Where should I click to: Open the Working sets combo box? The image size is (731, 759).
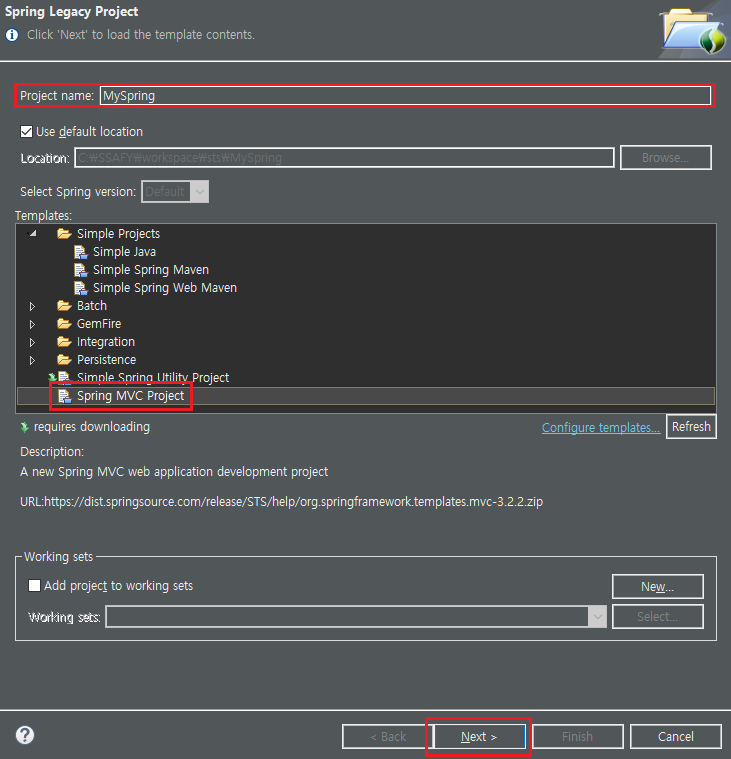pyautogui.click(x=356, y=617)
